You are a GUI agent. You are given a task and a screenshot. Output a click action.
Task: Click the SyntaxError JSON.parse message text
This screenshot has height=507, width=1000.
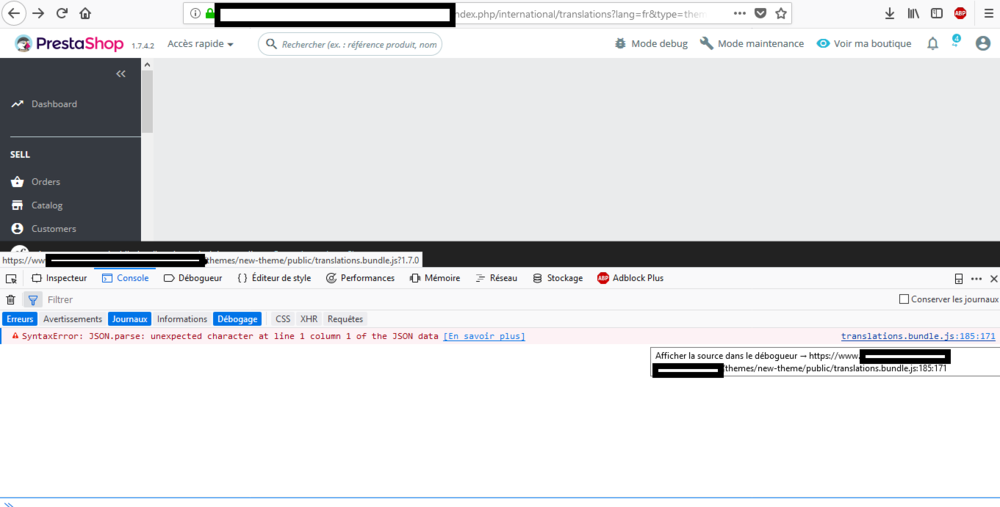click(x=230, y=336)
